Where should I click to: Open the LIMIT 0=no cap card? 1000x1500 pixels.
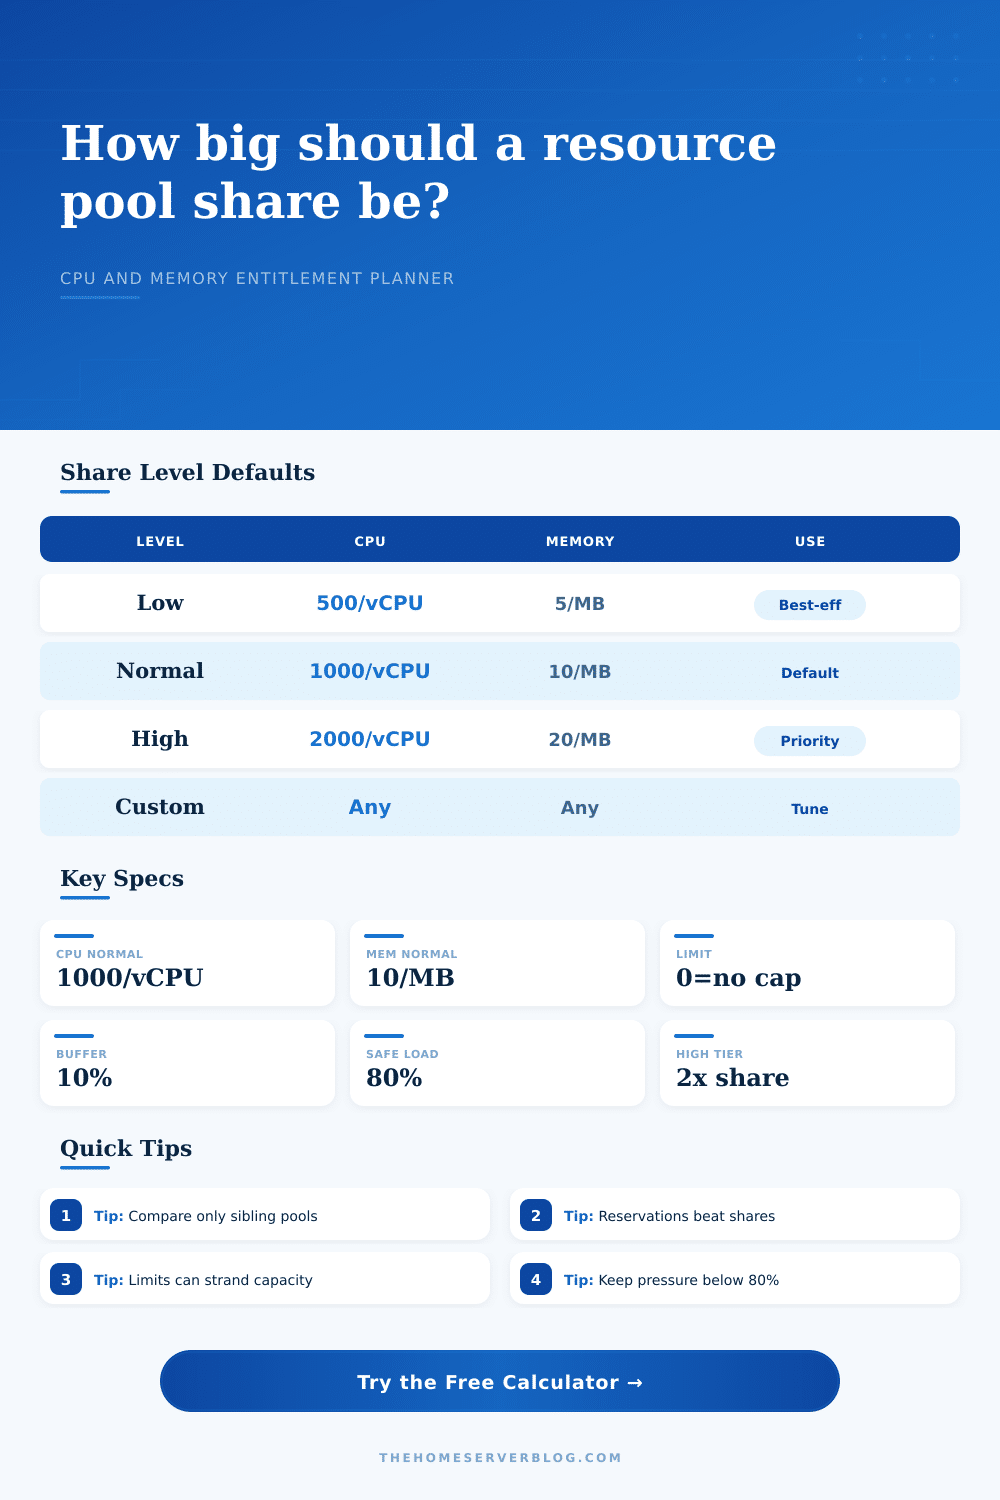(807, 963)
